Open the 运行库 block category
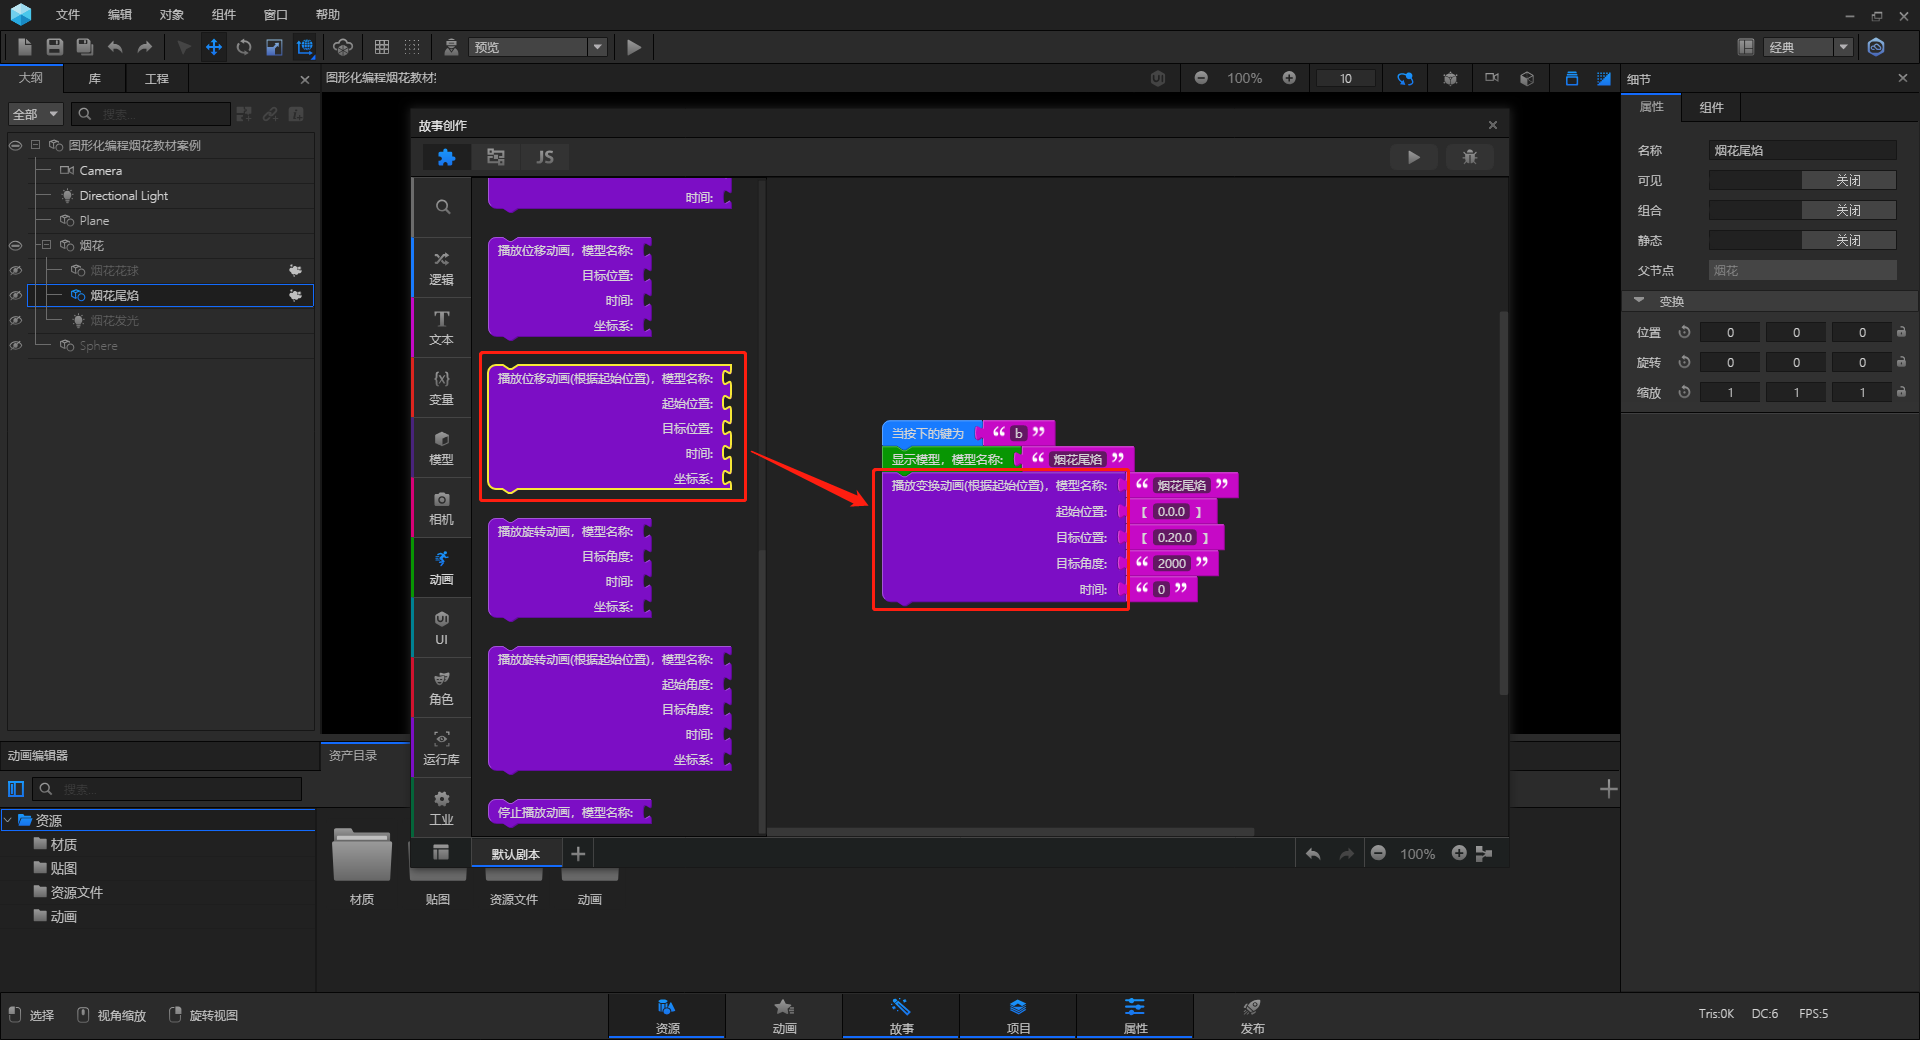 pos(442,748)
